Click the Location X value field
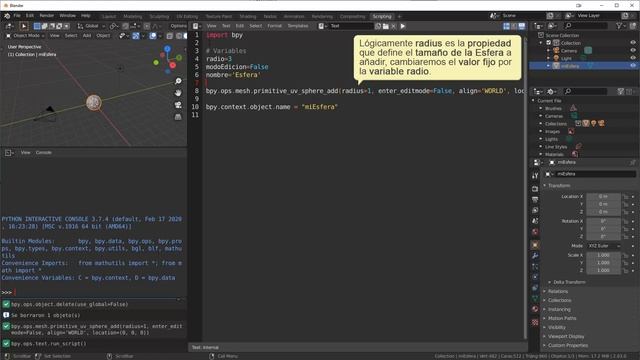This screenshot has width=640, height=360. tap(603, 197)
